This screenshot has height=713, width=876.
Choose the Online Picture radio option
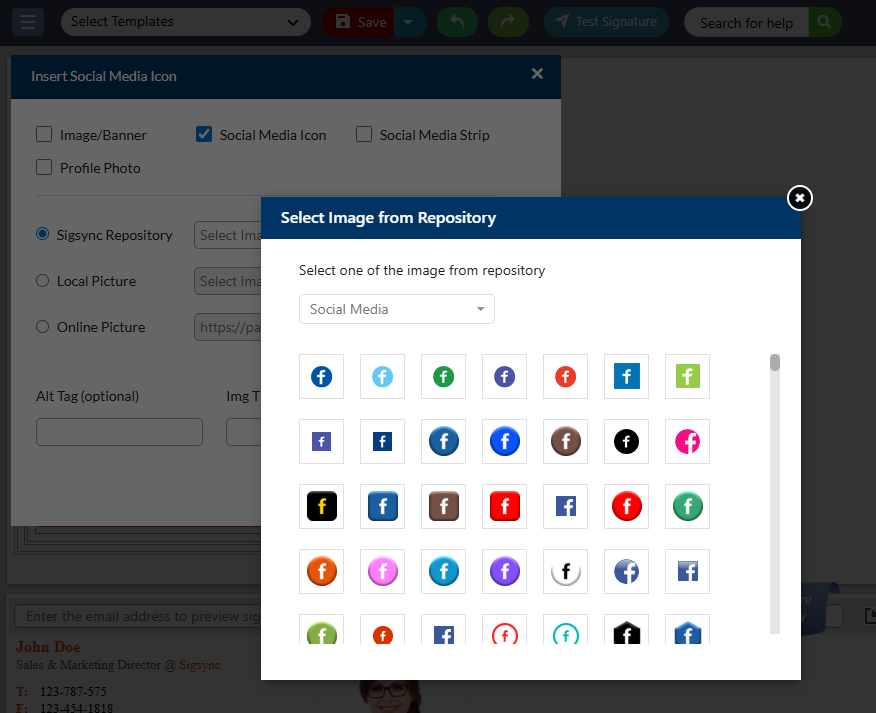[43, 327]
